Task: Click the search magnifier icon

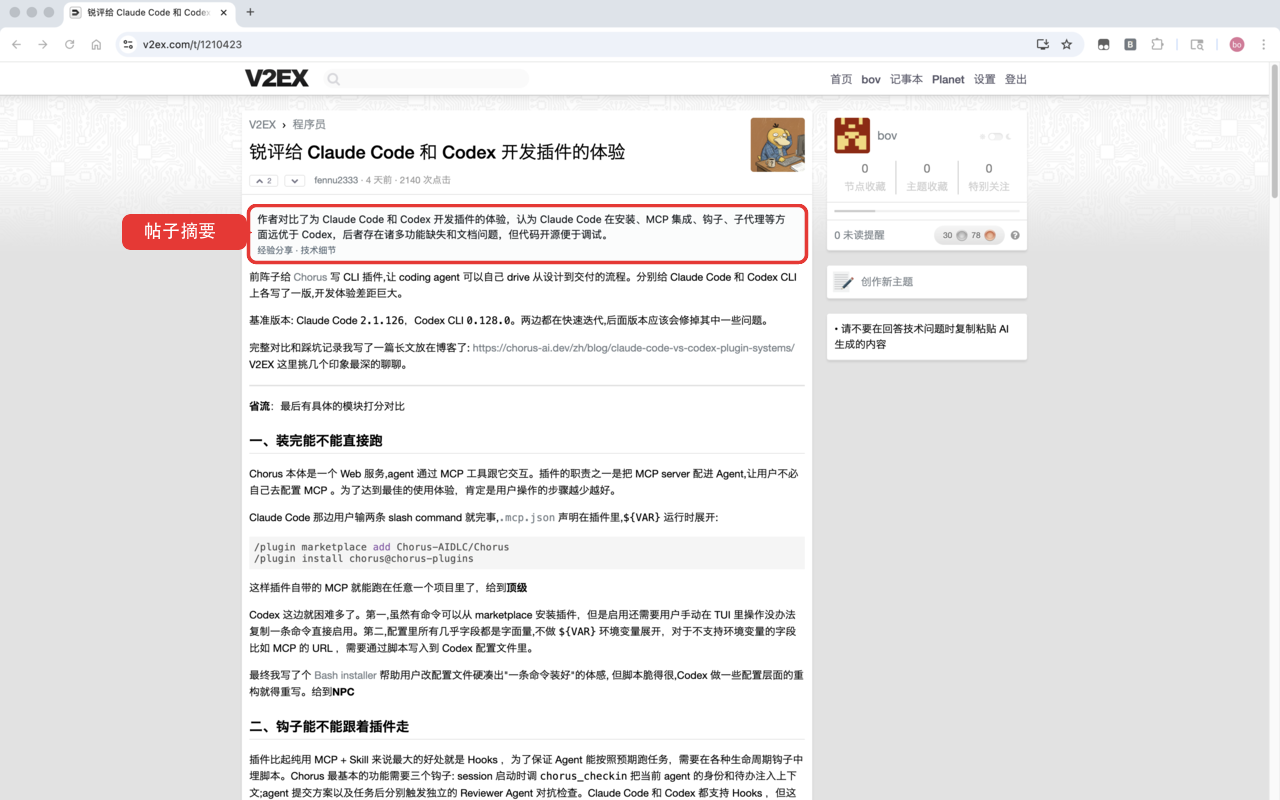Action: coord(334,79)
